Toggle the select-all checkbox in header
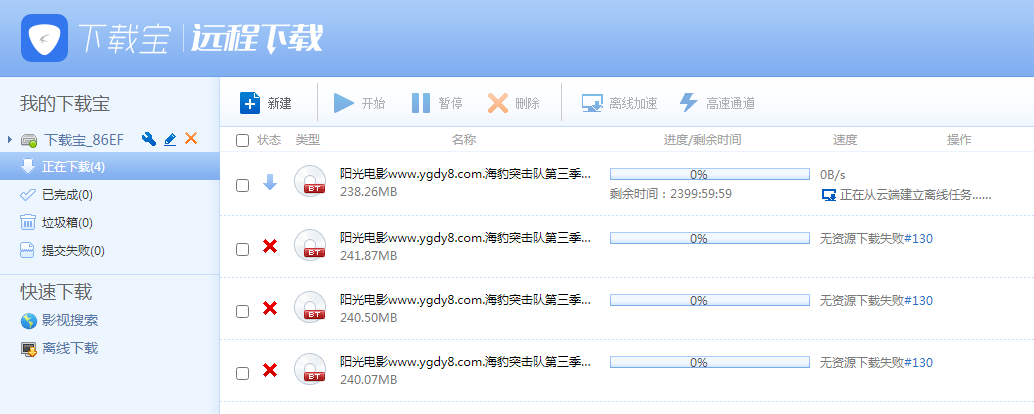Image resolution: width=1034 pixels, height=414 pixels. pos(242,140)
